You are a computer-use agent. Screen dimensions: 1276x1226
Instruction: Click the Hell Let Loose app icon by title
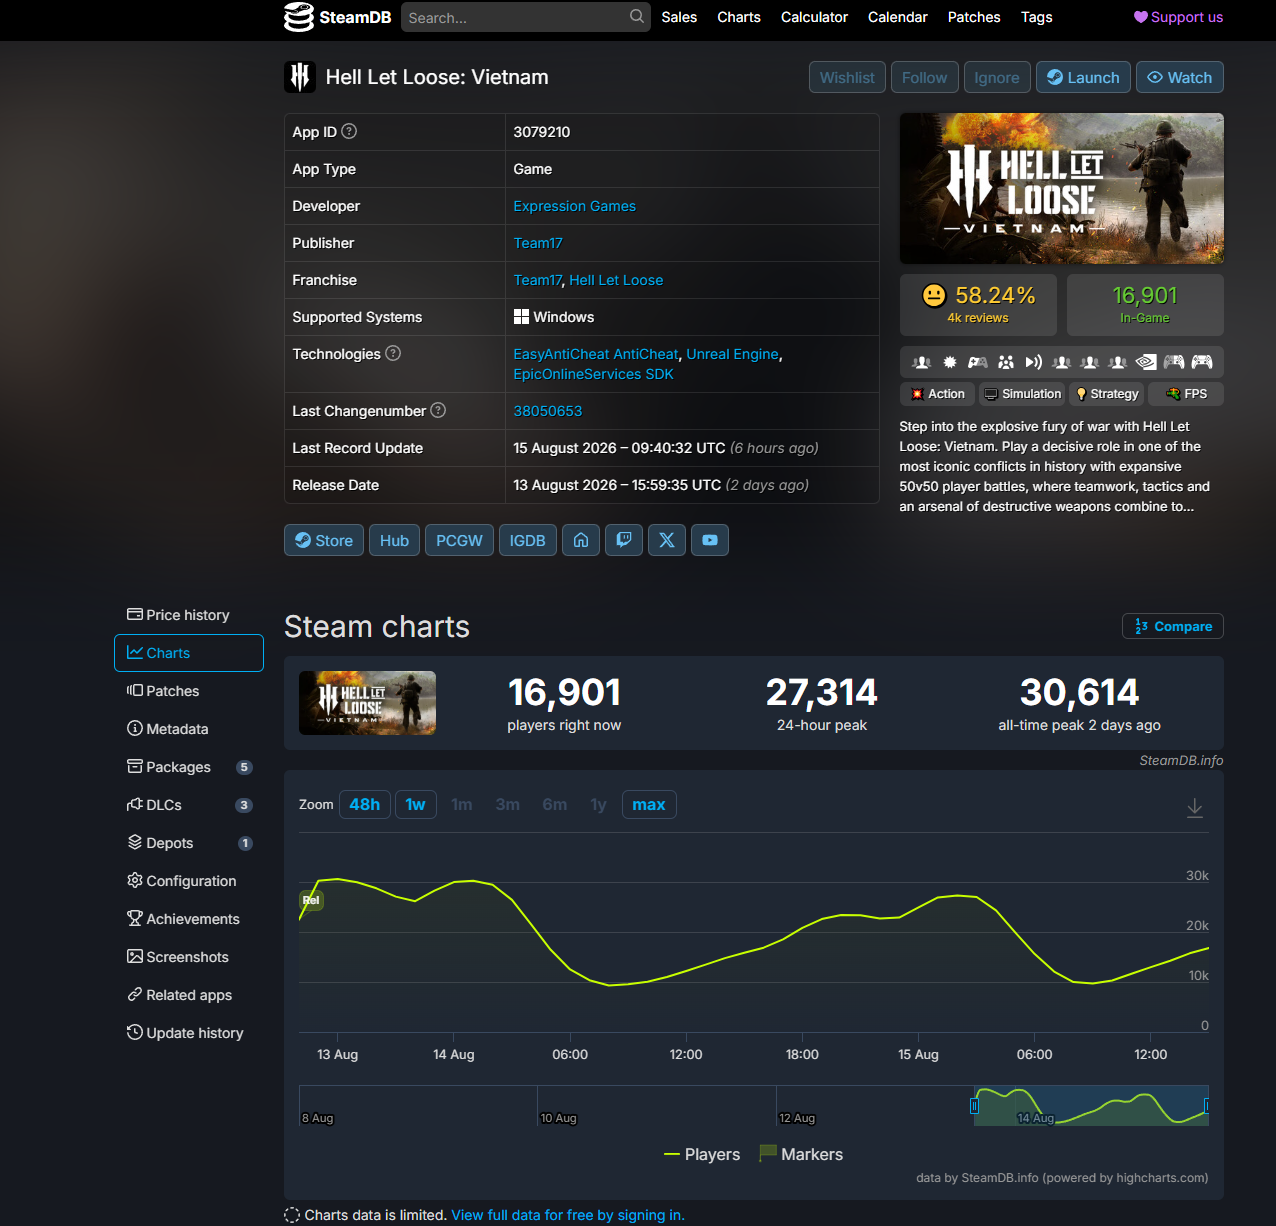(x=300, y=77)
